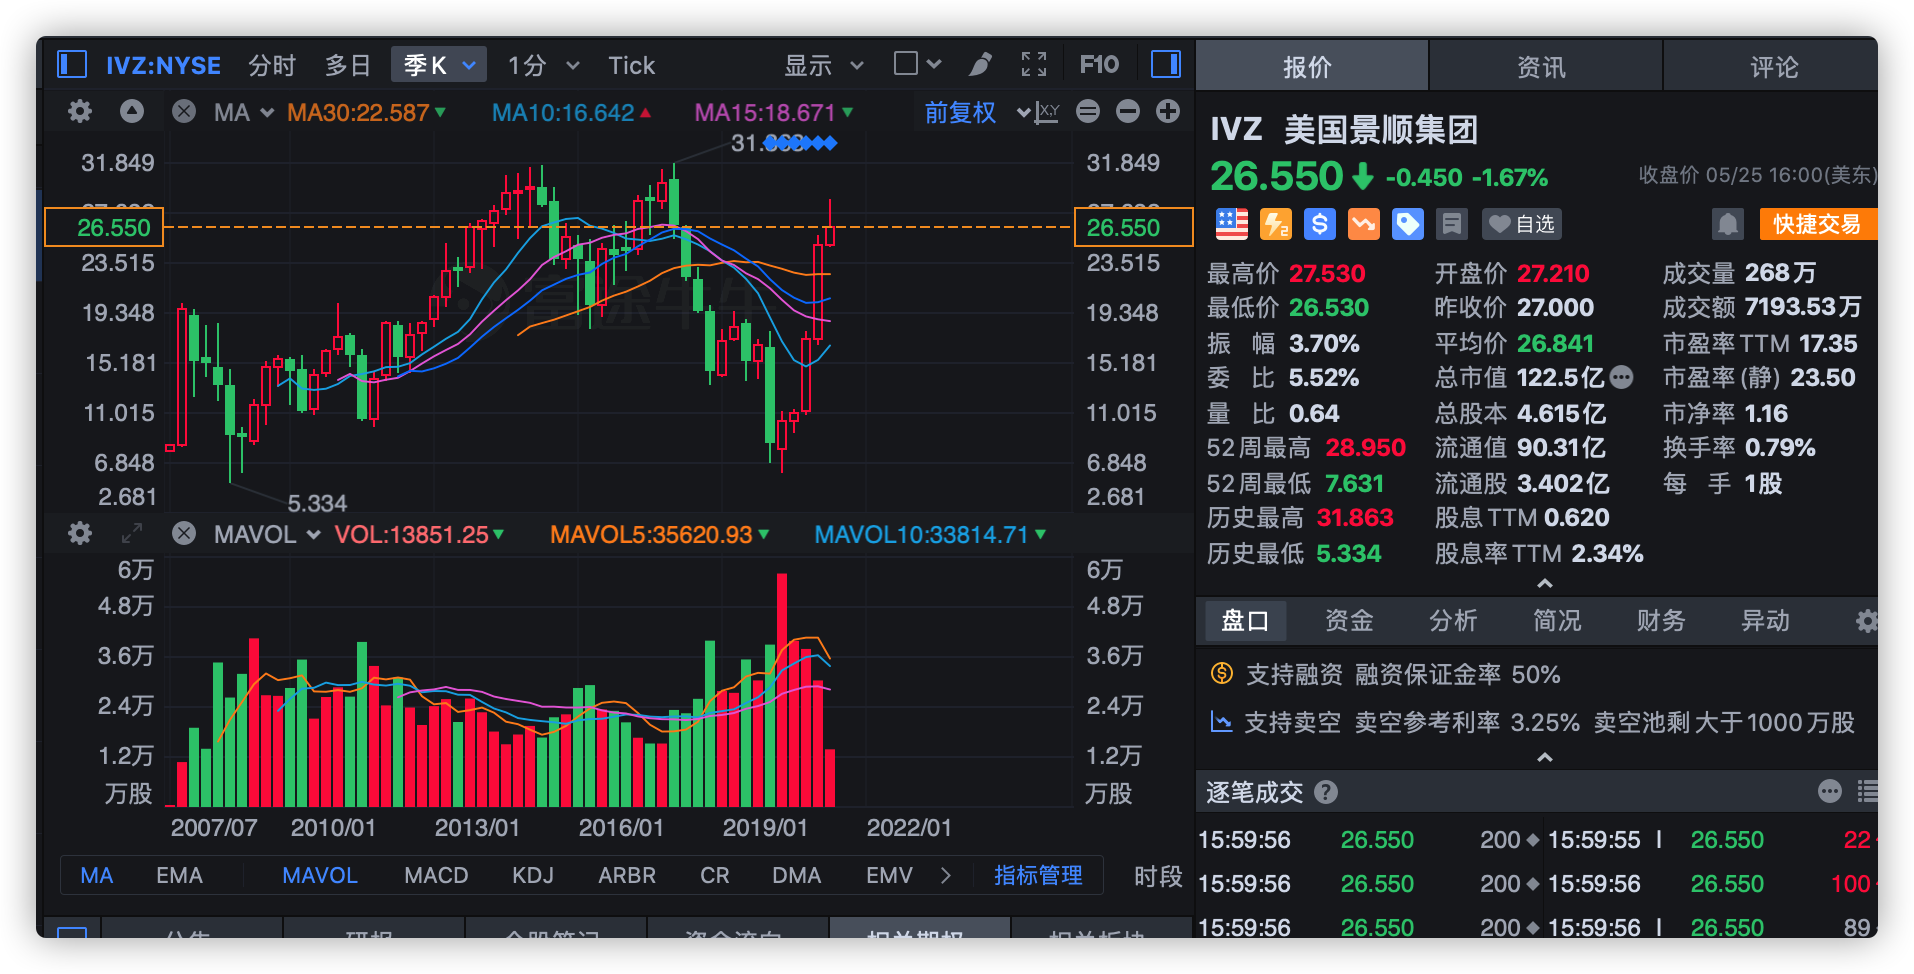The image size is (1914, 974).
Task: Open the 1分 minute interval dropdown
Action: [x=543, y=65]
